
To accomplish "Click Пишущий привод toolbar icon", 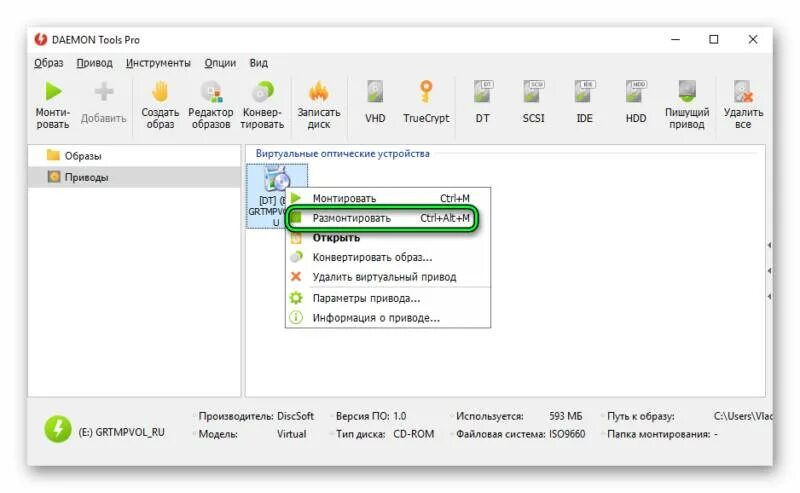I will [x=687, y=91].
